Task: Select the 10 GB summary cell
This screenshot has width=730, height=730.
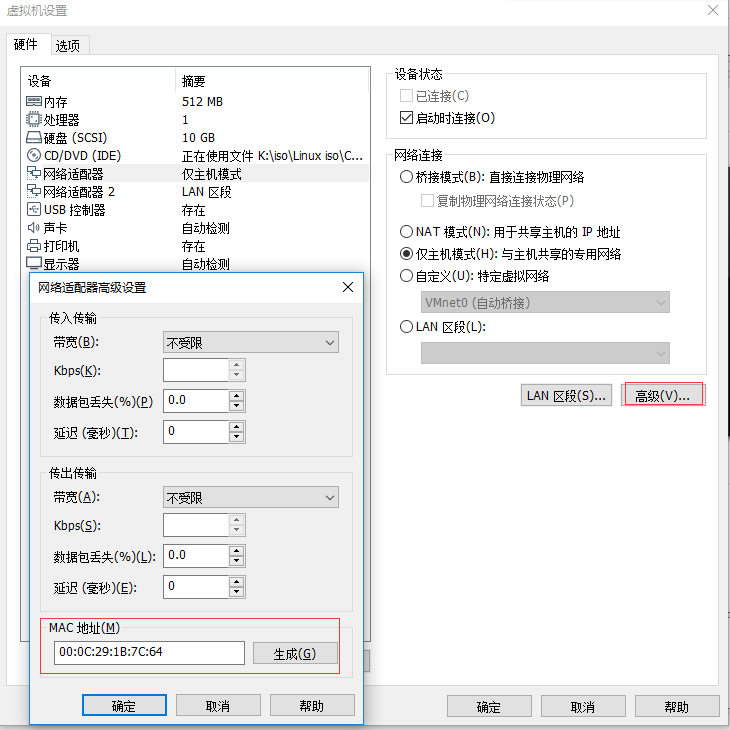Action: 198,137
